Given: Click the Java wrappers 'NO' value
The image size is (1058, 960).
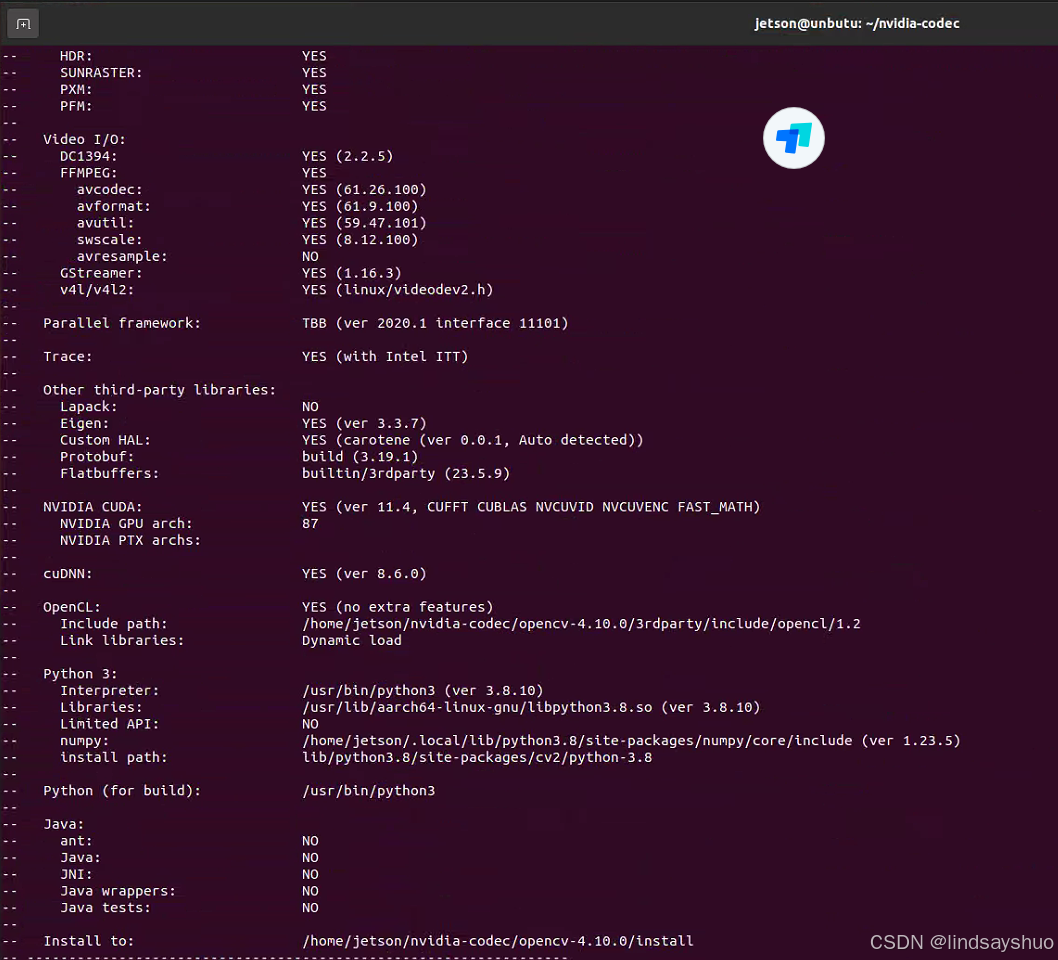Looking at the screenshot, I should click(x=310, y=891).
